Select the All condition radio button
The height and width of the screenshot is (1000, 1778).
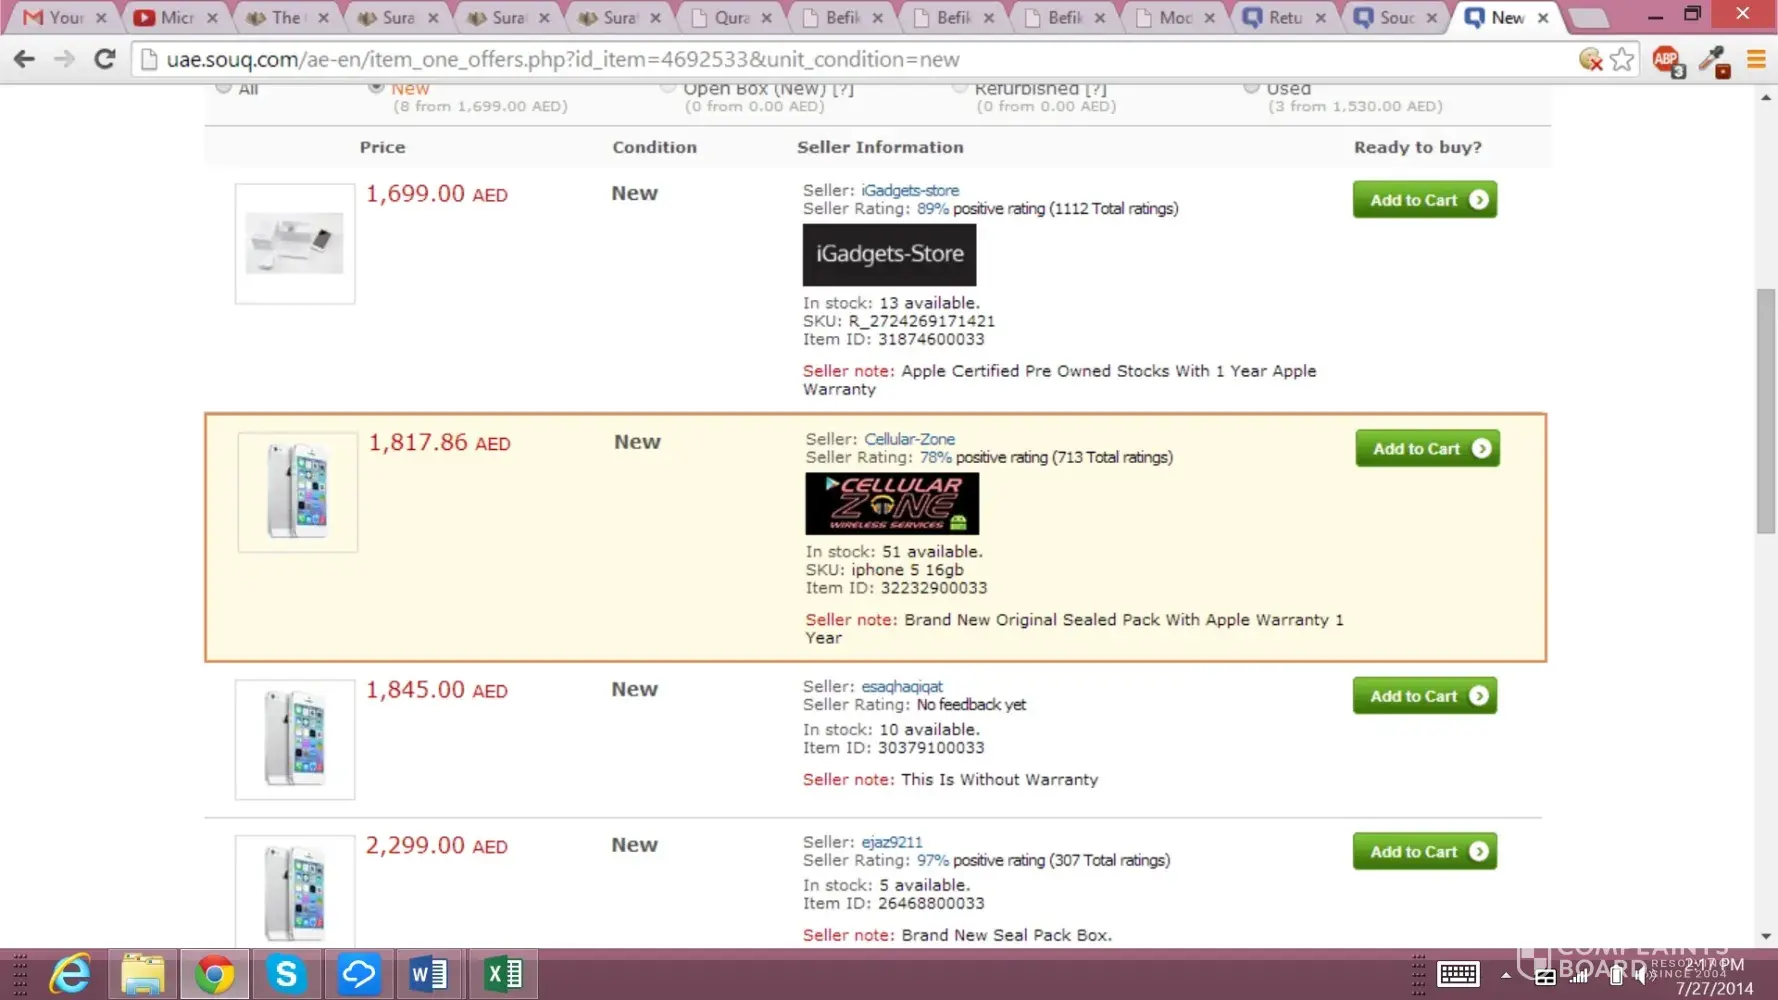224,88
